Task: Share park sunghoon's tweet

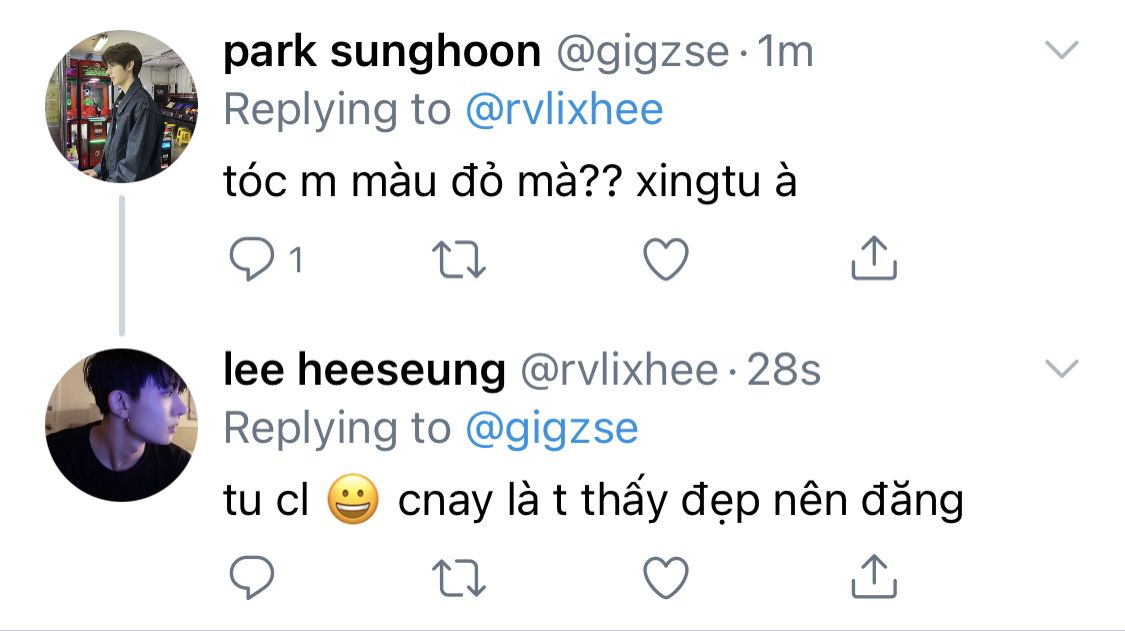Action: 873,258
